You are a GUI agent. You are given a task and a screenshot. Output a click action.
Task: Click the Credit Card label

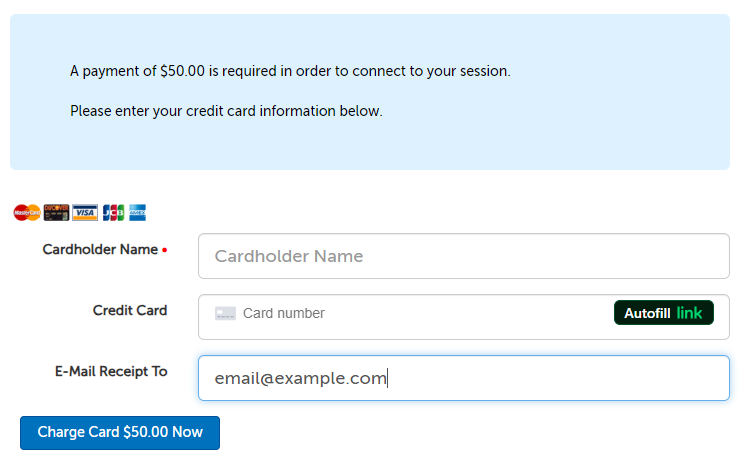(130, 310)
